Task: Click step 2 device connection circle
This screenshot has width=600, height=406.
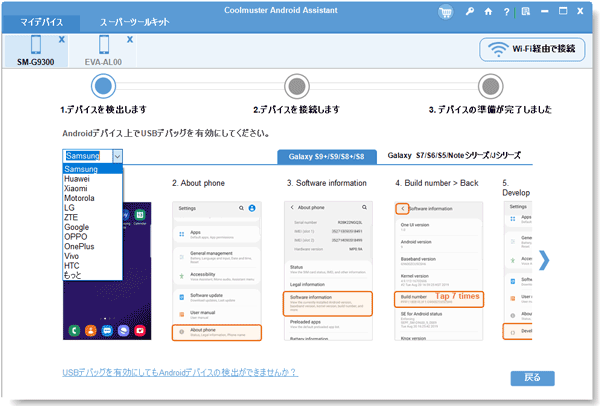Action: (x=297, y=86)
